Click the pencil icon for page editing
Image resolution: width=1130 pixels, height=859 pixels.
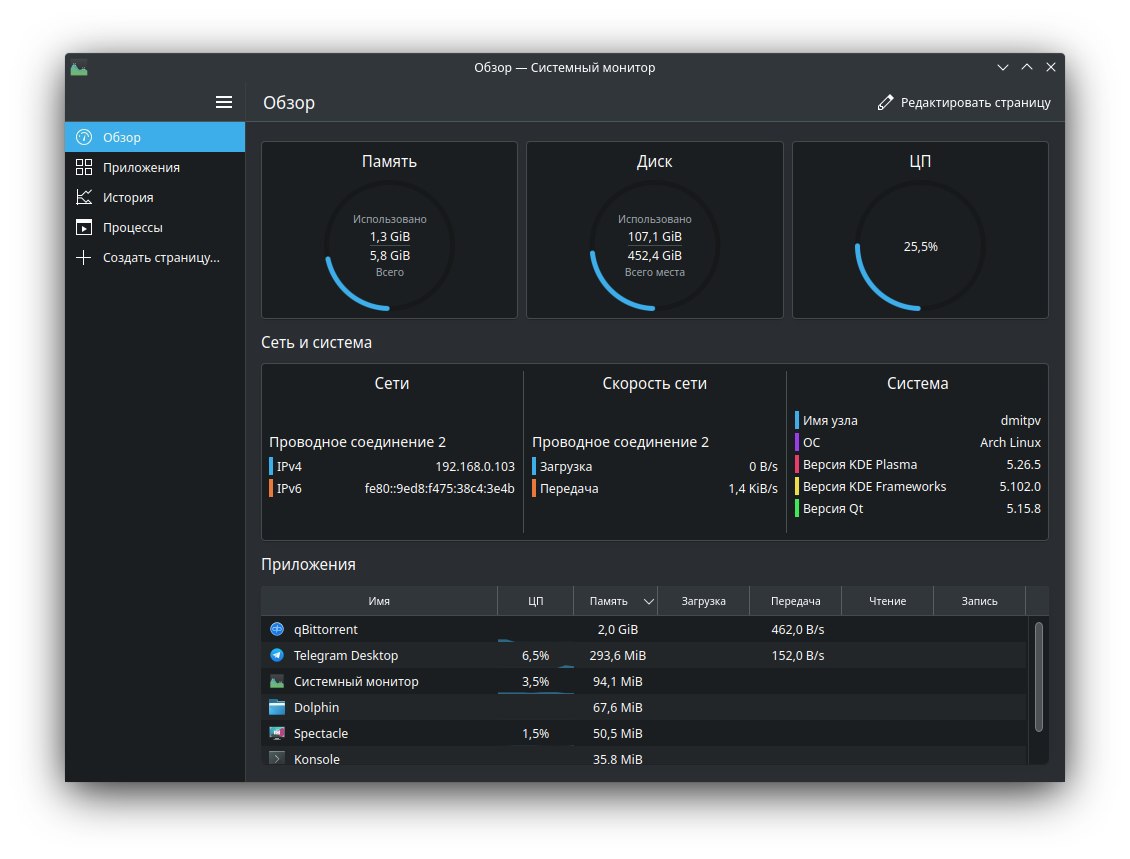coord(885,102)
